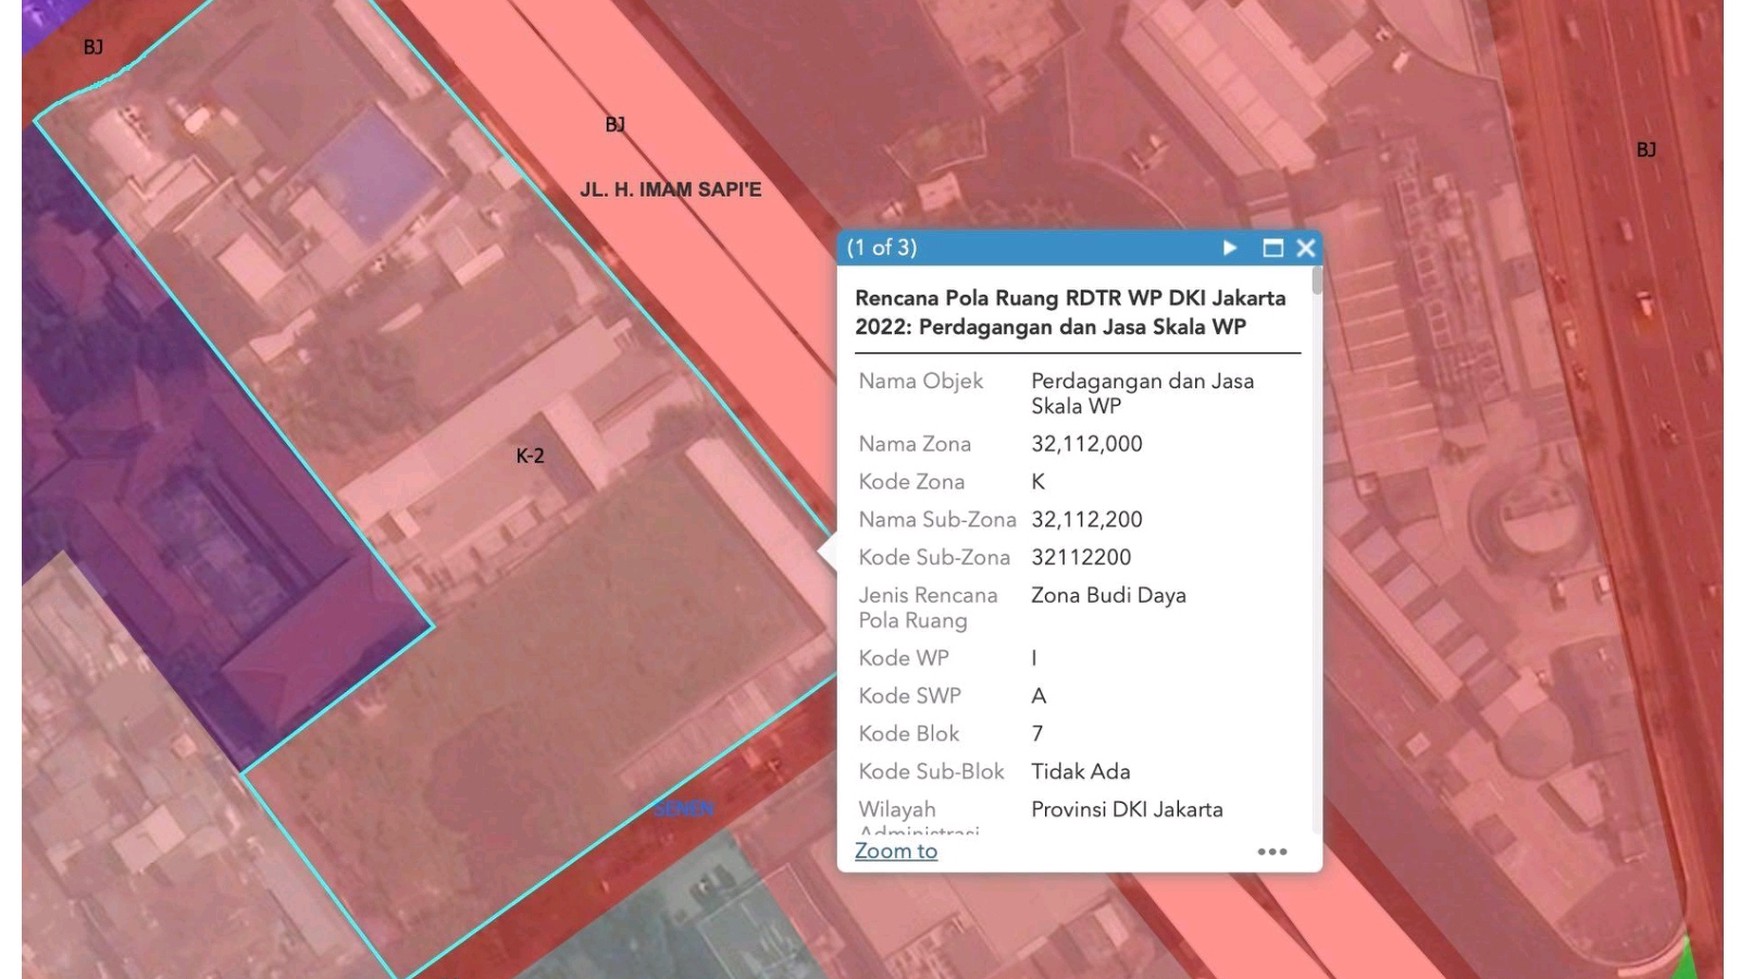
Task: Select the value 32112200 for Kode Sub-Zona
Action: (1081, 557)
